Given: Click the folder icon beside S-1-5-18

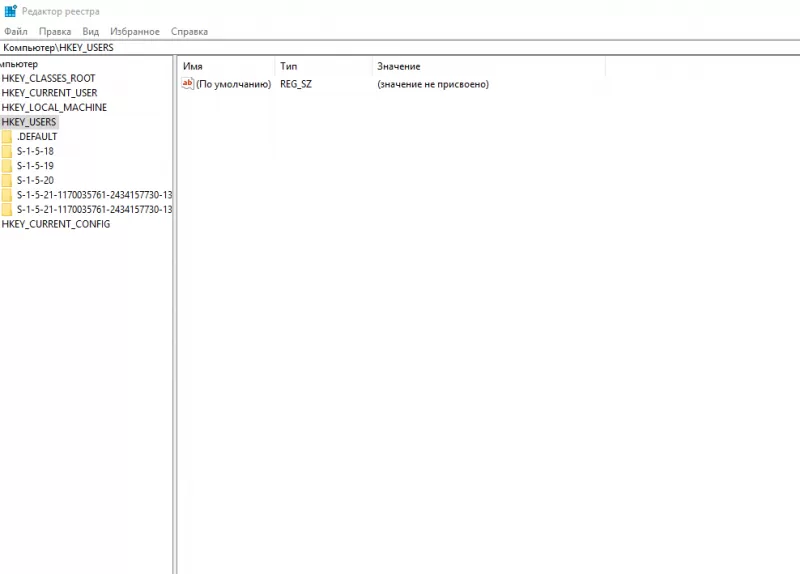Looking at the screenshot, I should pos(7,151).
